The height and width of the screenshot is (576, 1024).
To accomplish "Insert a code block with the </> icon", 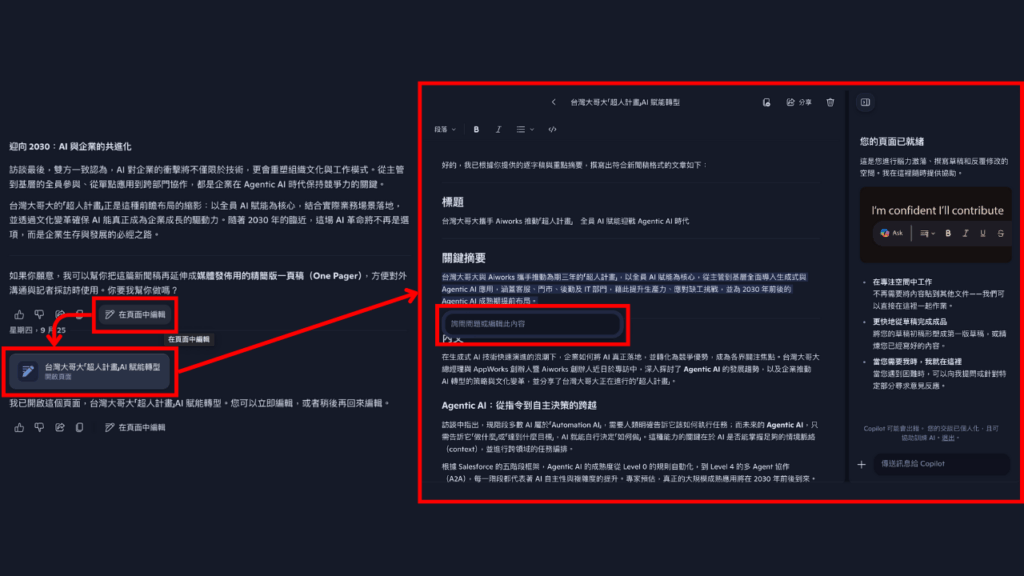I will [551, 129].
